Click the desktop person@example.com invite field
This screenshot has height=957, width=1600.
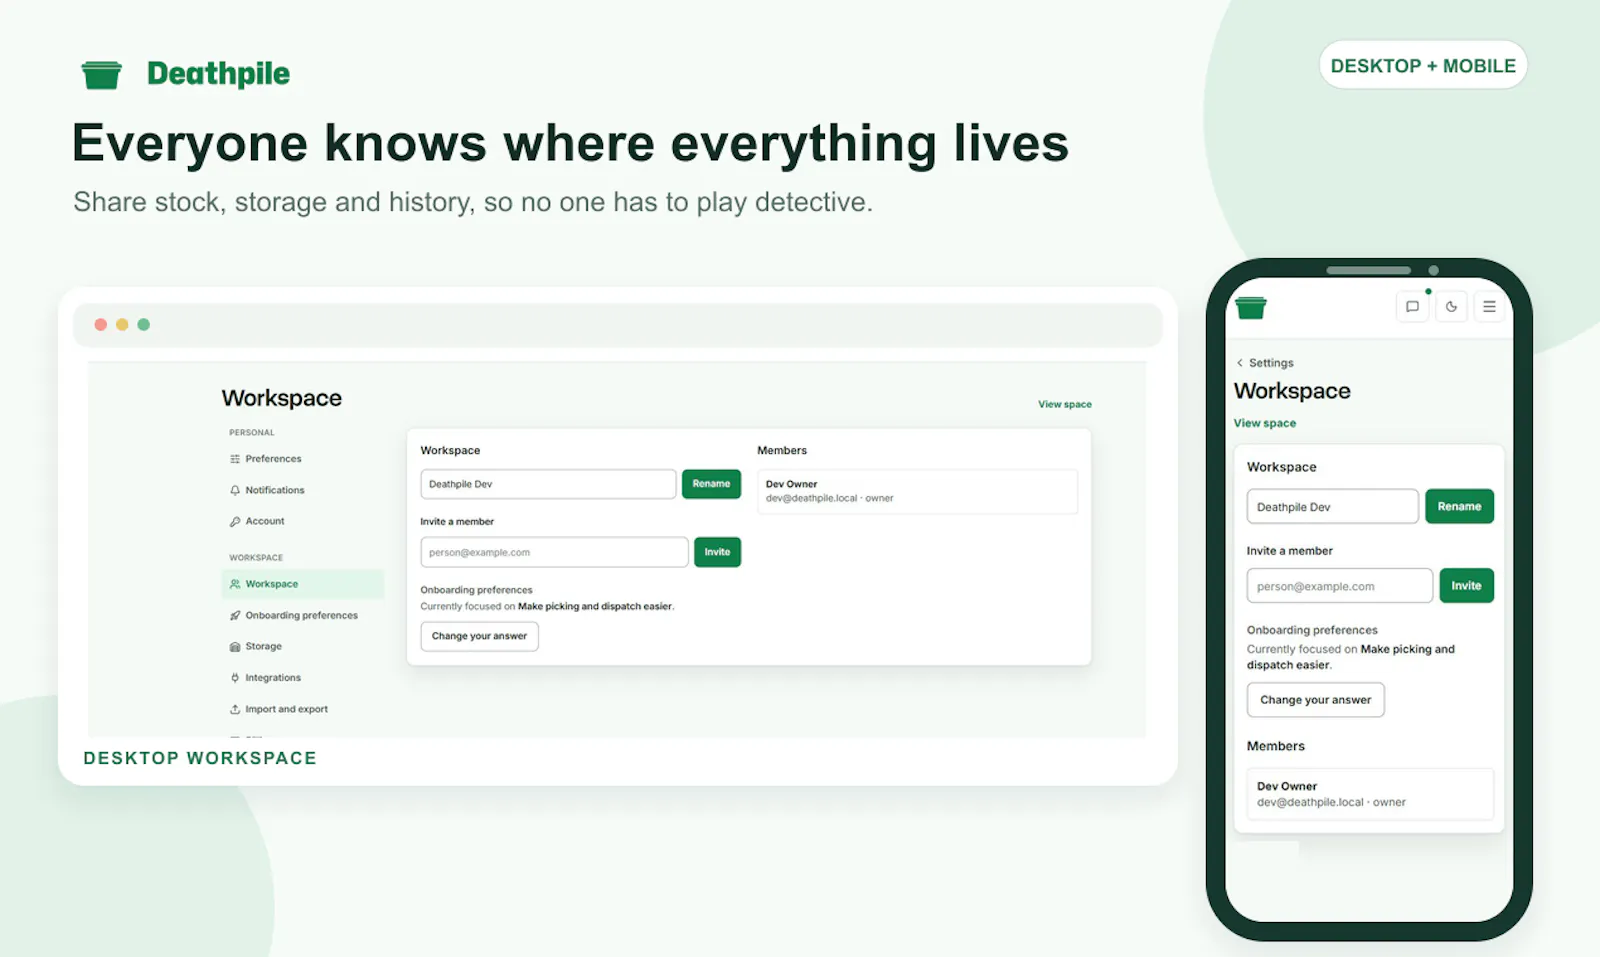click(x=554, y=552)
